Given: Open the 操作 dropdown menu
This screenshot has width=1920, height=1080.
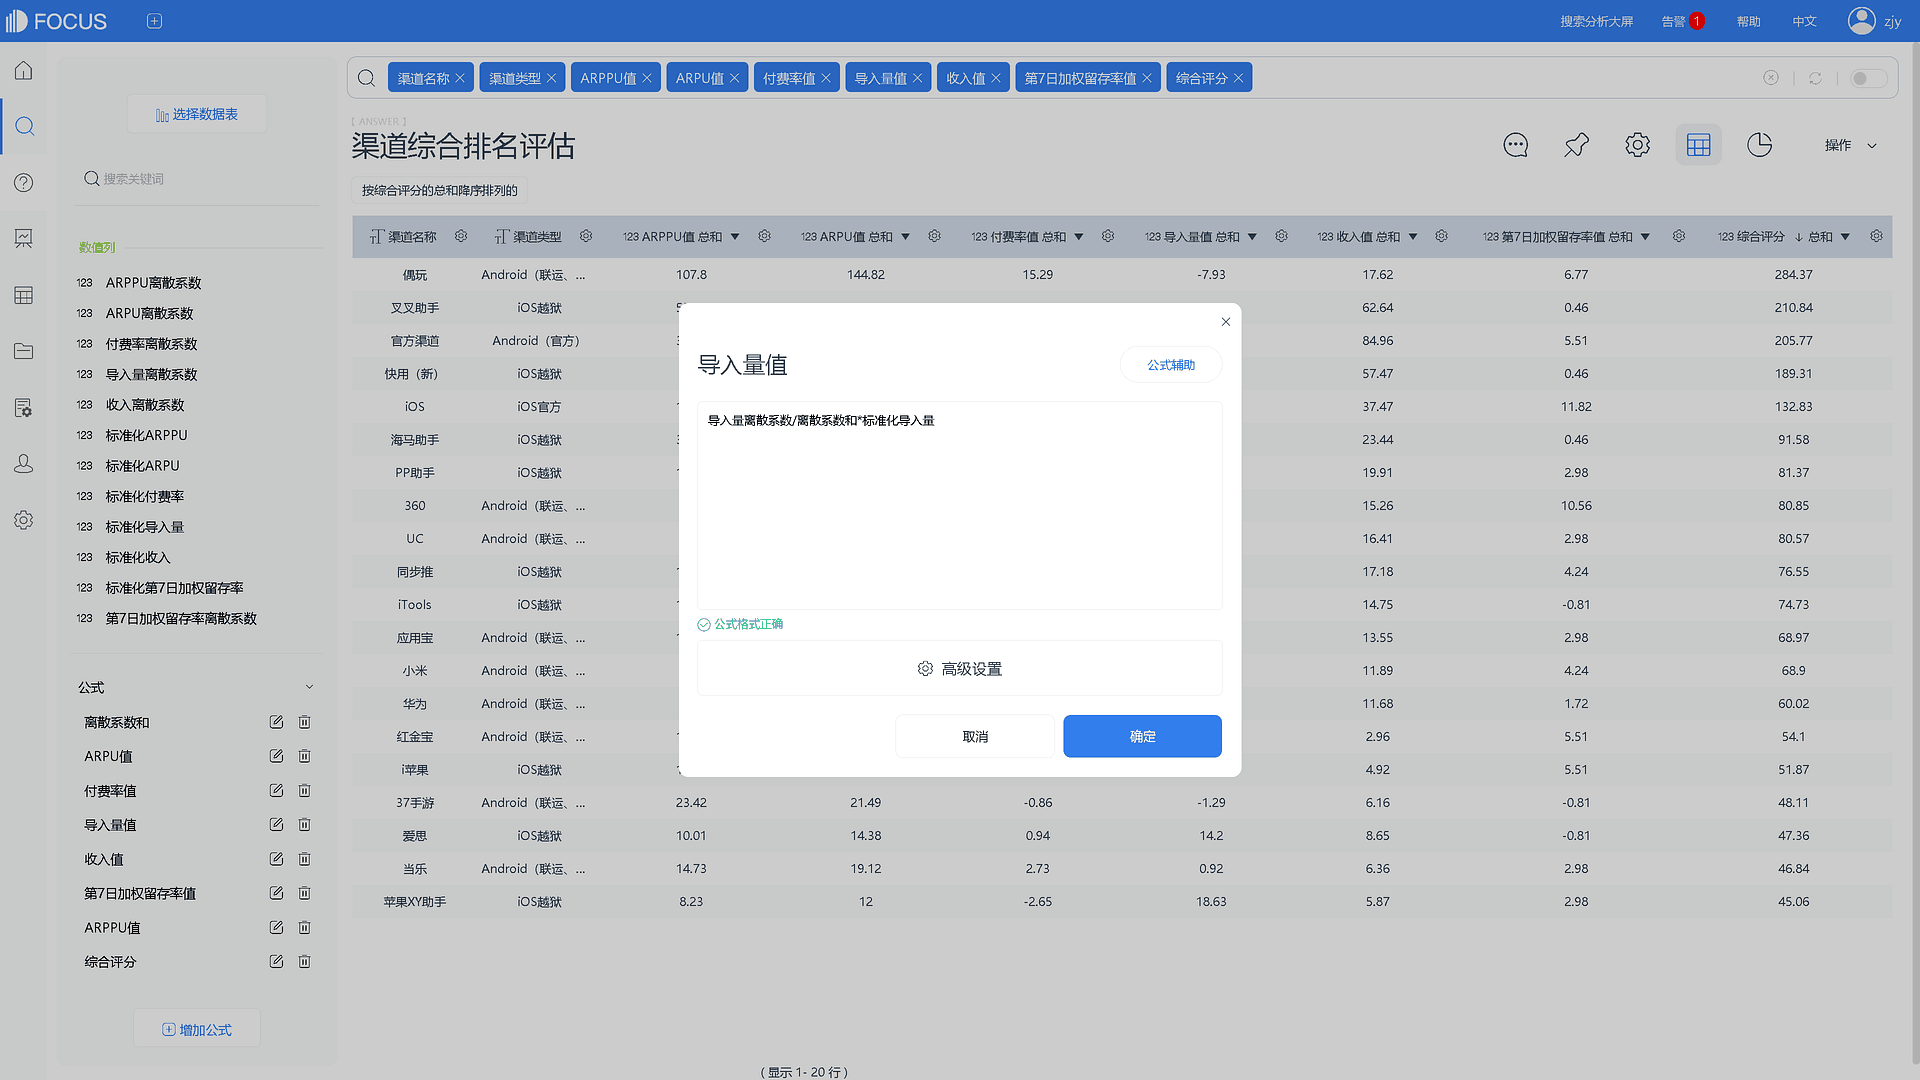Looking at the screenshot, I should (x=1850, y=145).
